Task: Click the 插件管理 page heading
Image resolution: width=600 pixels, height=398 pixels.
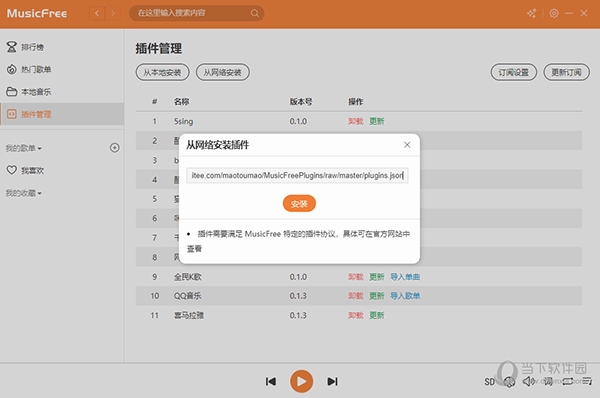Action: 159,49
